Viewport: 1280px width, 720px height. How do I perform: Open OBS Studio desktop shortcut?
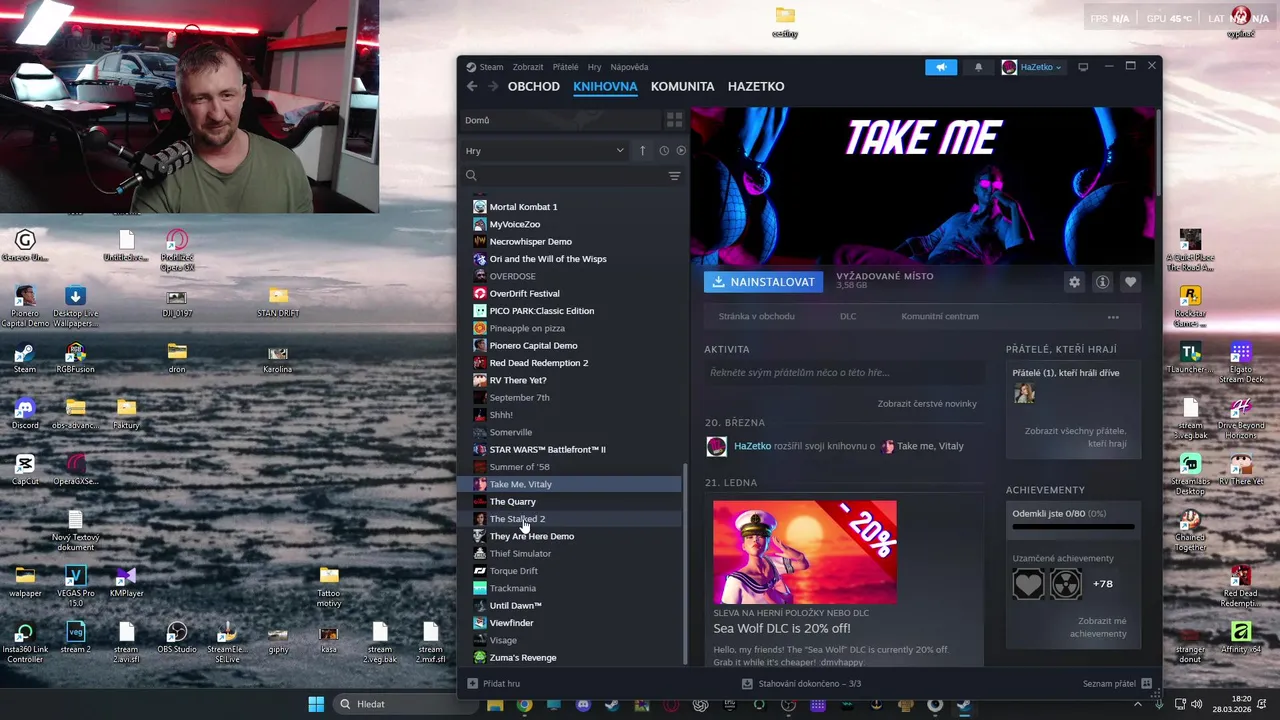176,639
